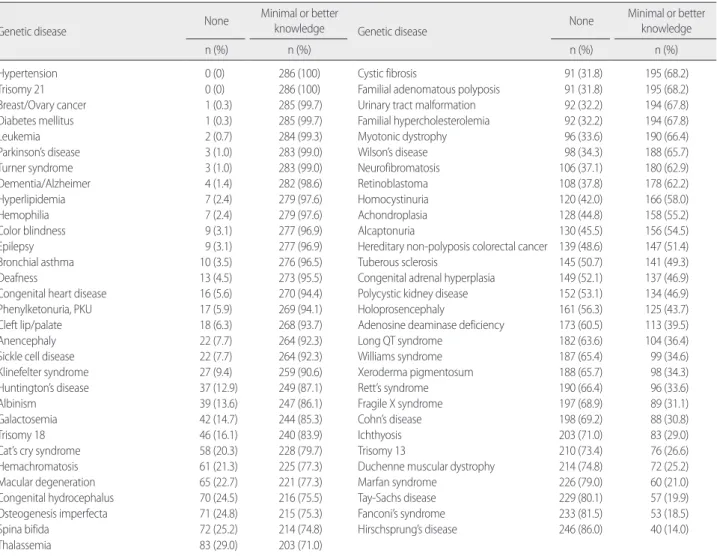Click Polycystic kidney disease label

click(x=412, y=294)
